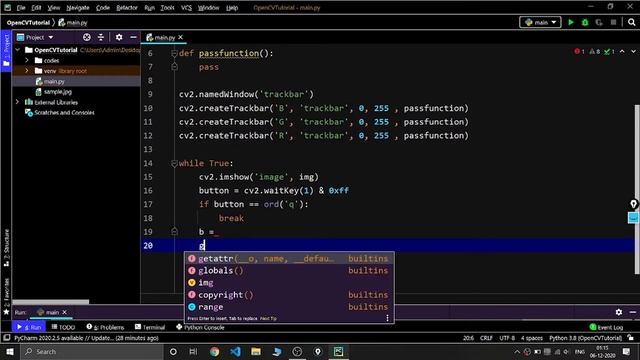
Task: Open Search Everywhere magnifier
Action: (x=631, y=22)
